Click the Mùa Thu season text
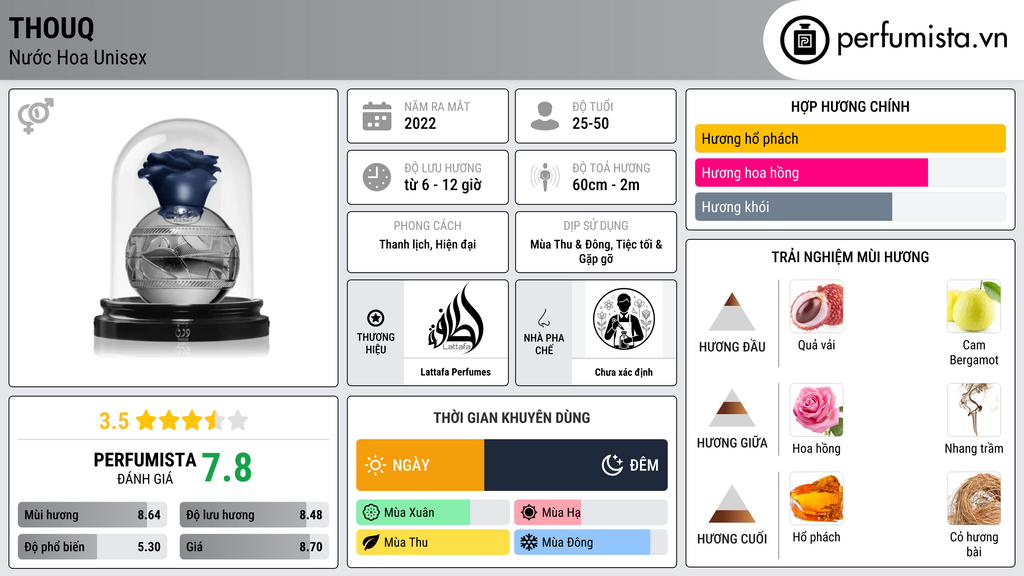Screen dimensions: 1024x576 (406, 543)
